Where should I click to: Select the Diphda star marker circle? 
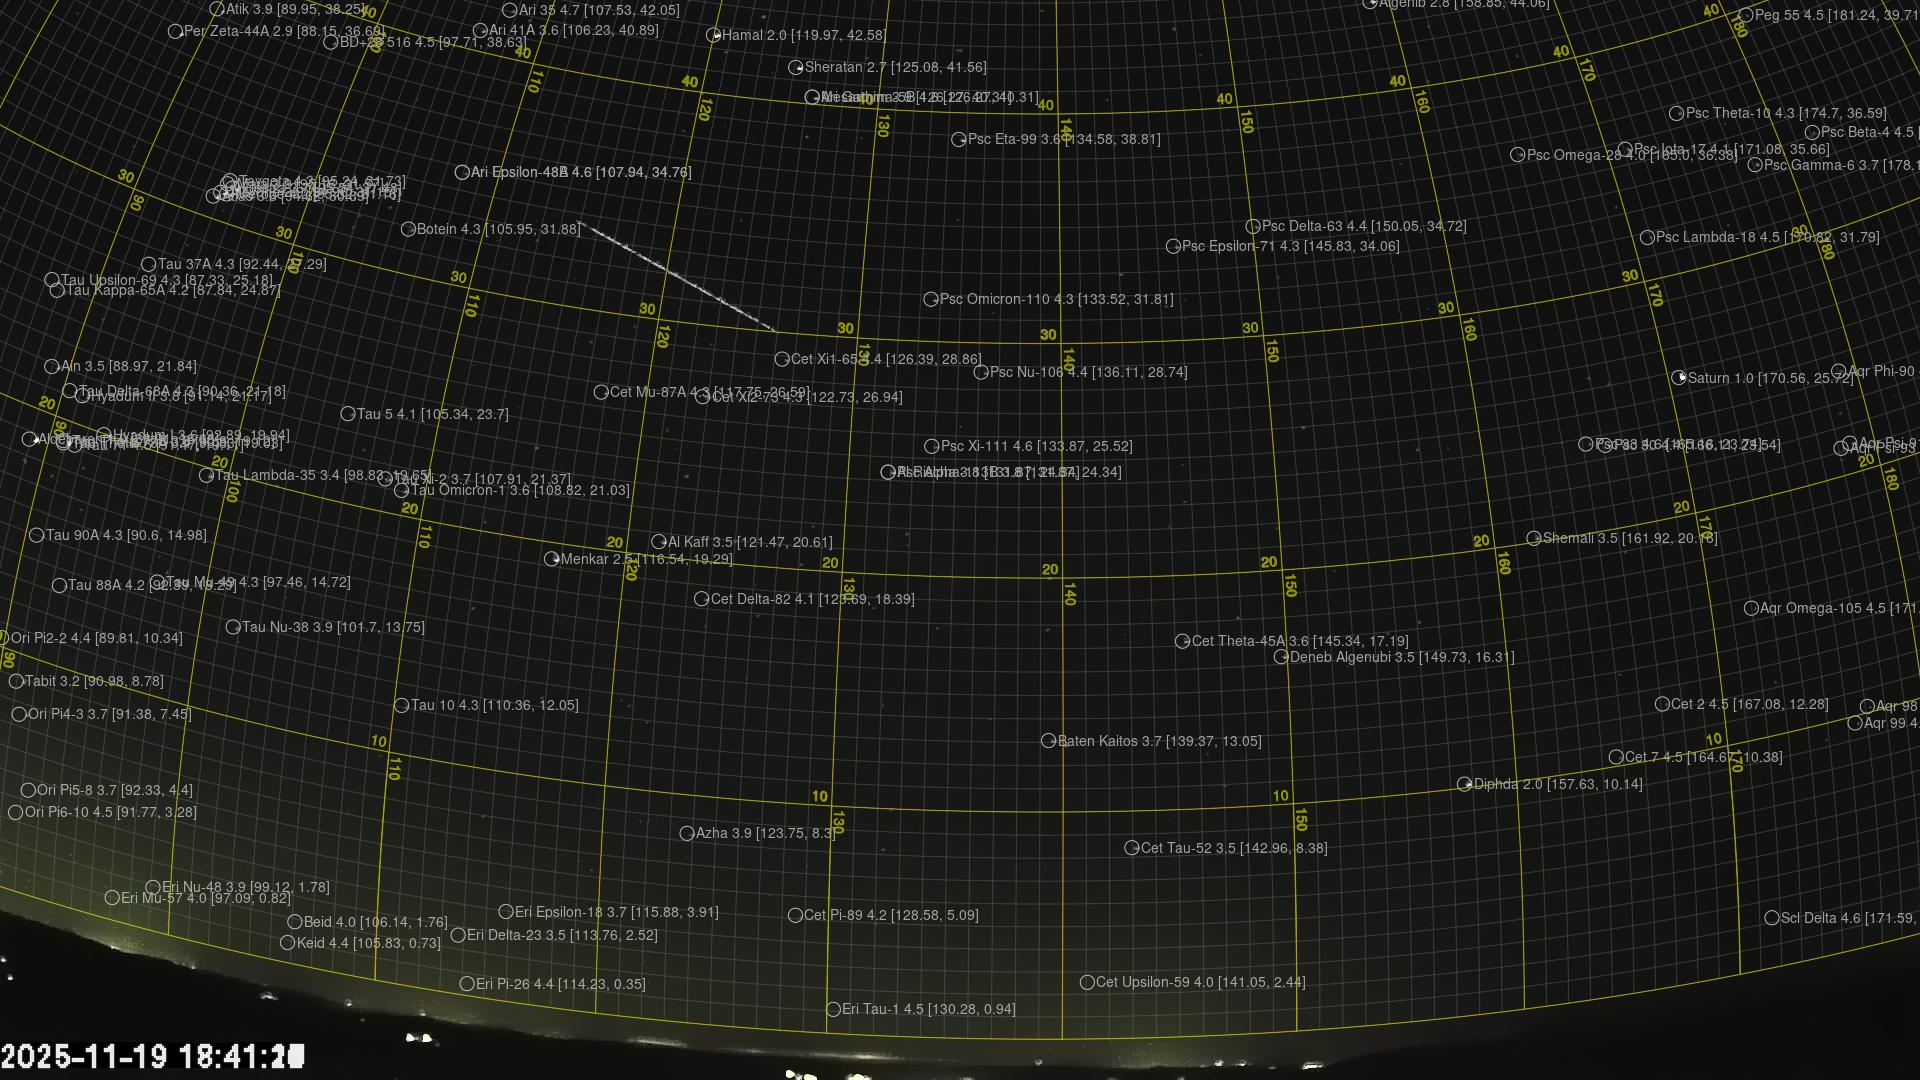coord(1465,784)
